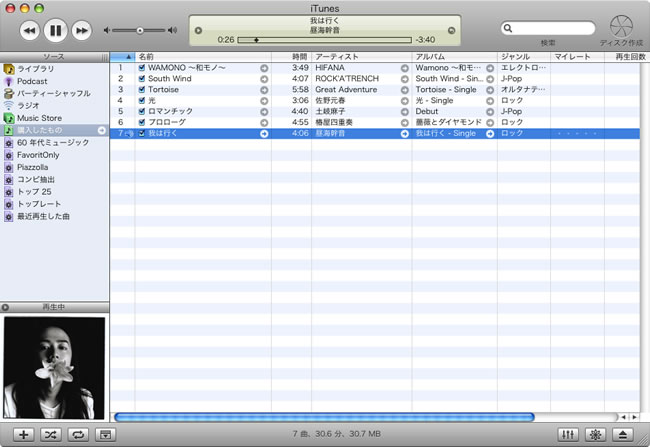This screenshot has width=650, height=447.
Task: Click the left arrow icon in song display
Action: 198,30
